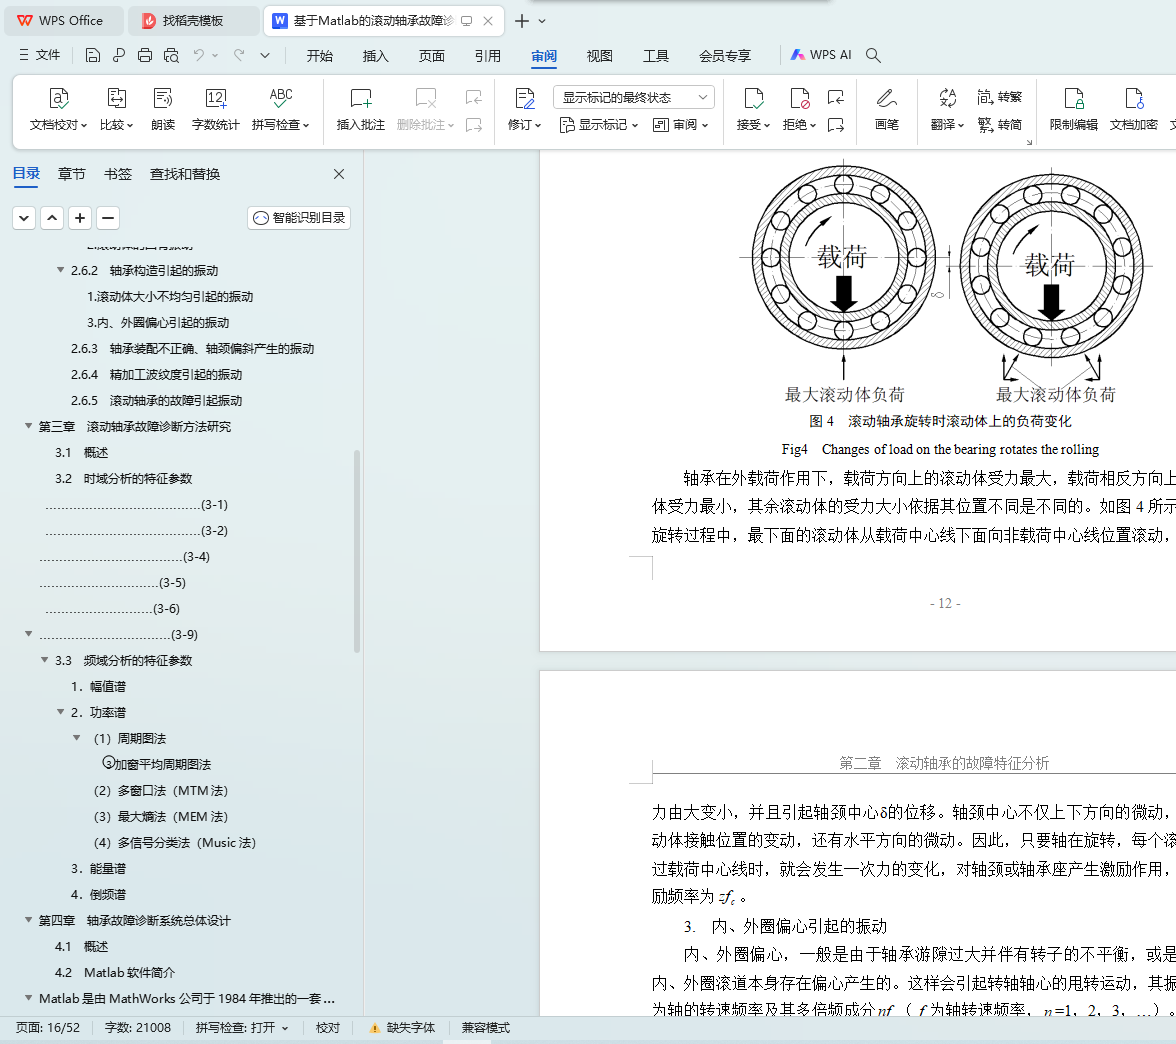Click 转繁 convert to traditional Chinese

(x=1000, y=97)
